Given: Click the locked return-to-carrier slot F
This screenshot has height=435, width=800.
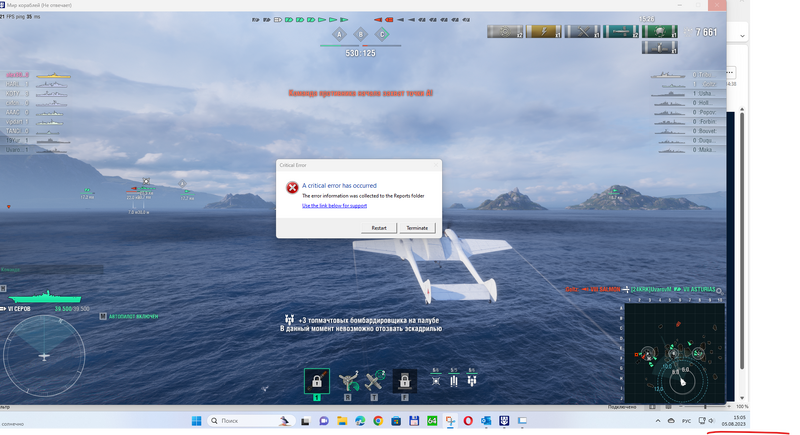Looking at the screenshot, I should coord(405,381).
